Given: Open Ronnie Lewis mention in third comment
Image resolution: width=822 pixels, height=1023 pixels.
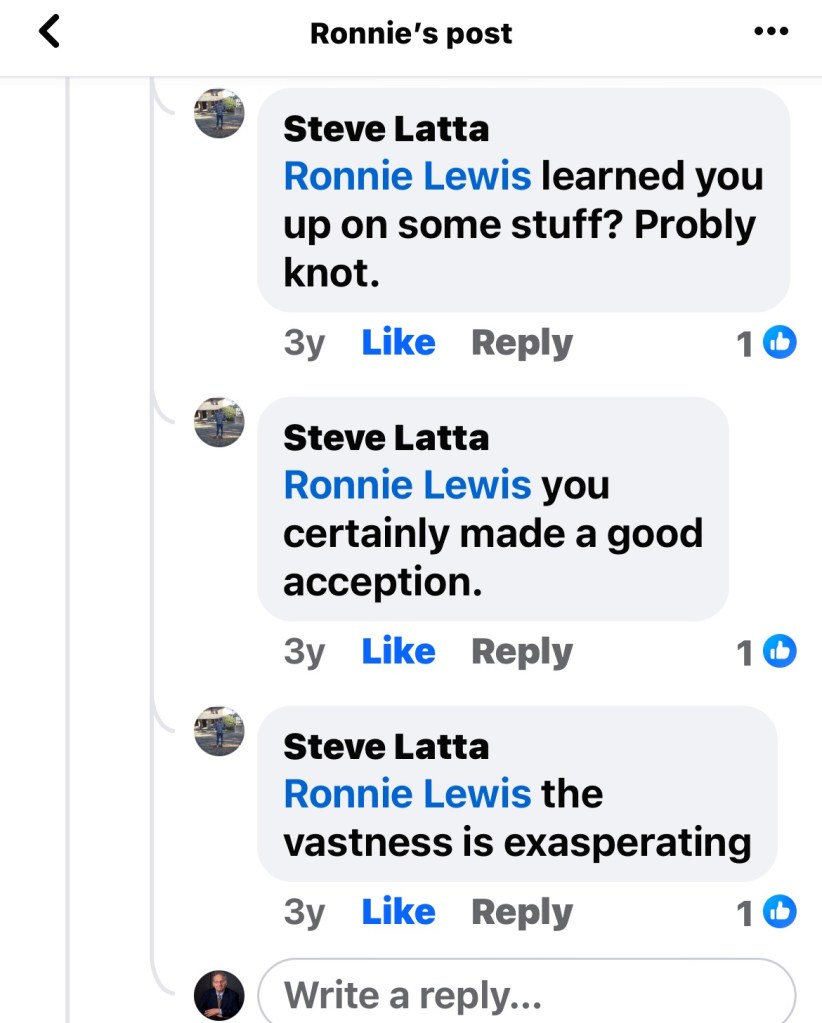Looking at the screenshot, I should tap(407, 794).
